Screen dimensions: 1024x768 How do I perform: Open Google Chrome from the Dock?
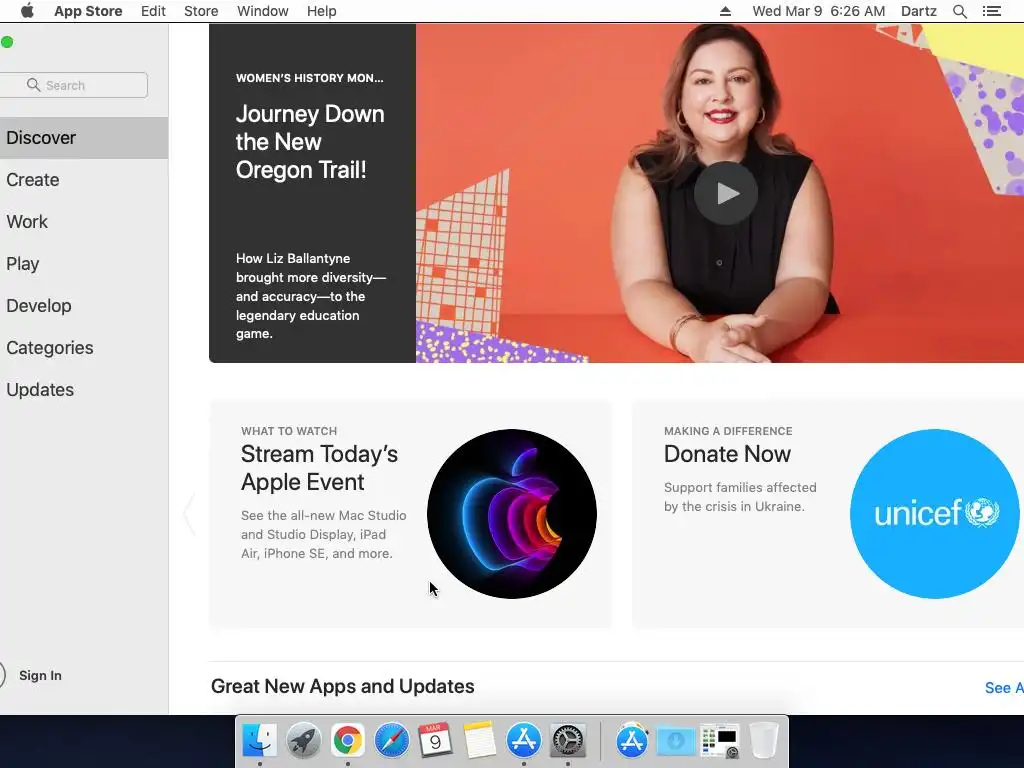(347, 741)
